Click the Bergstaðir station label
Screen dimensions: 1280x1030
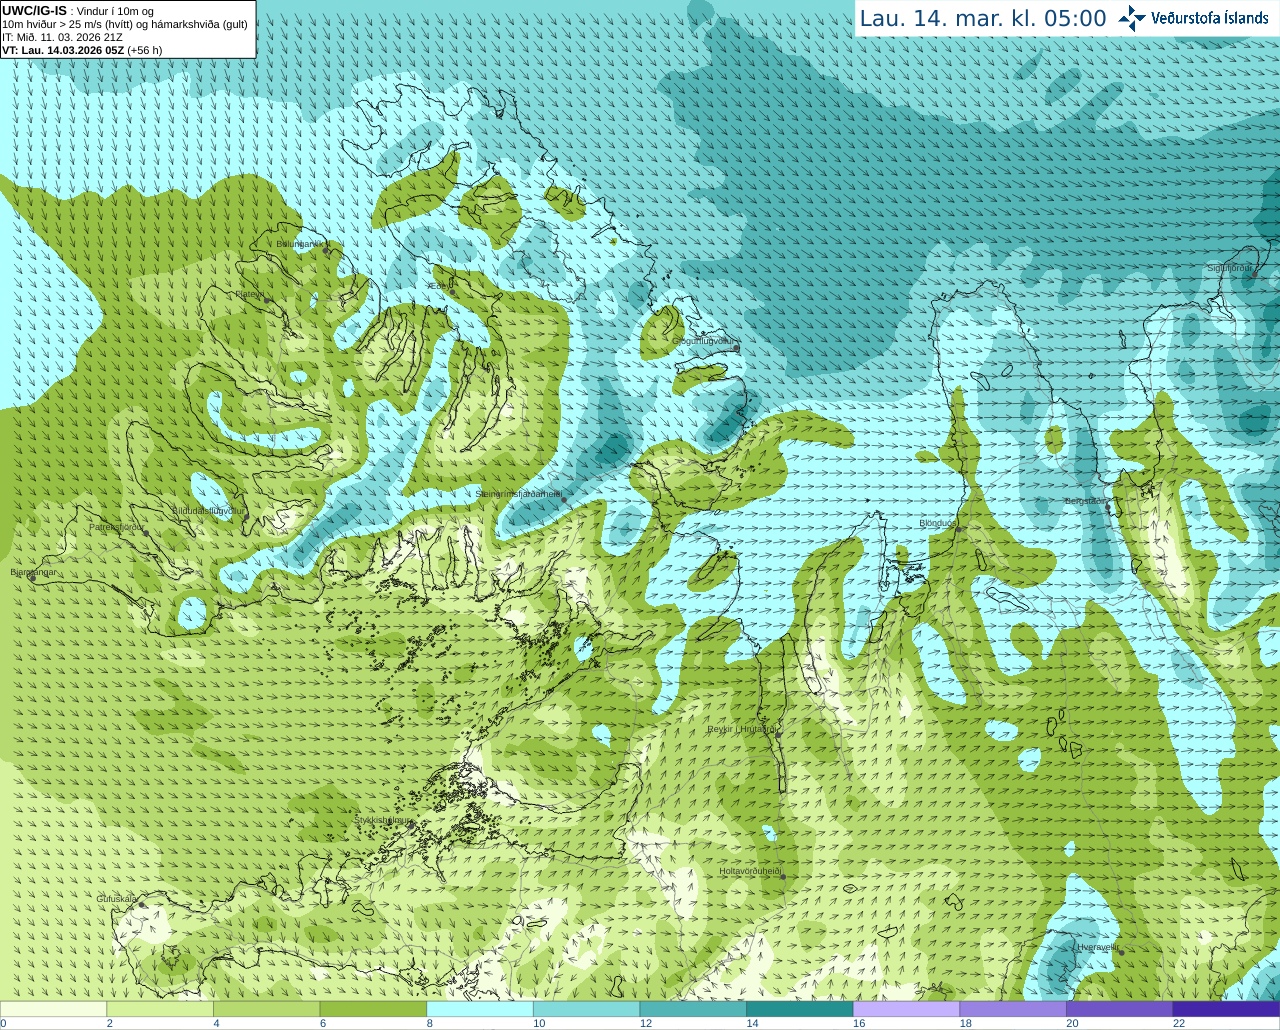(x=1085, y=501)
